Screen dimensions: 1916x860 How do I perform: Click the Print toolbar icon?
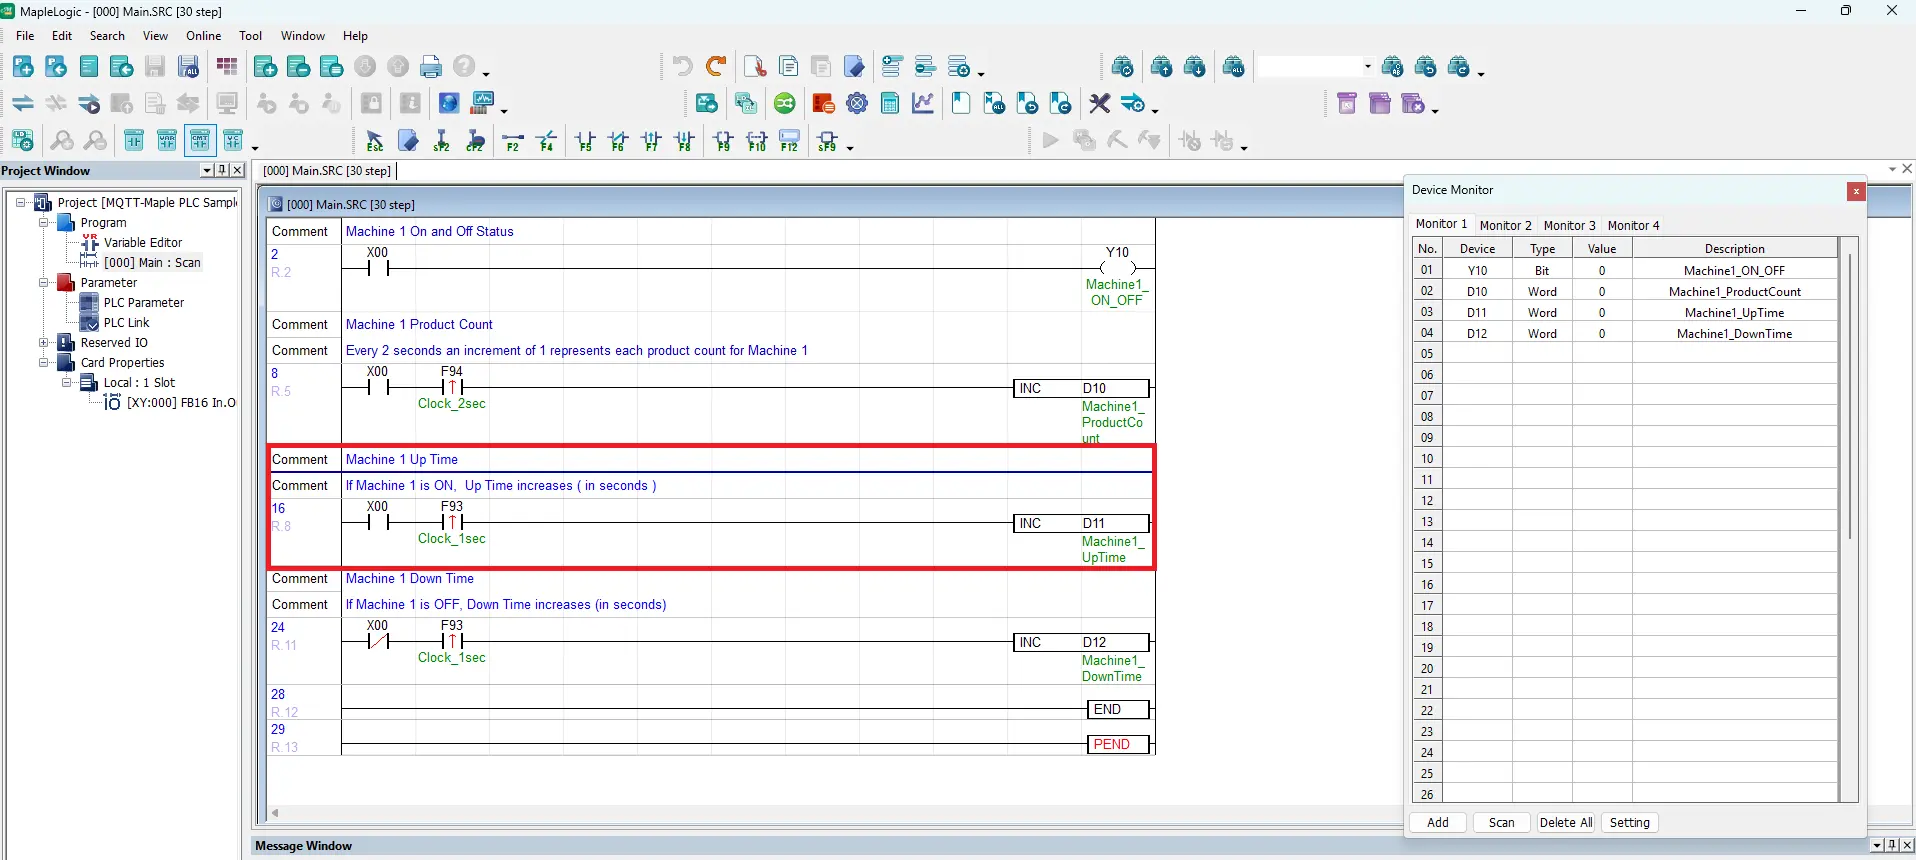point(431,67)
